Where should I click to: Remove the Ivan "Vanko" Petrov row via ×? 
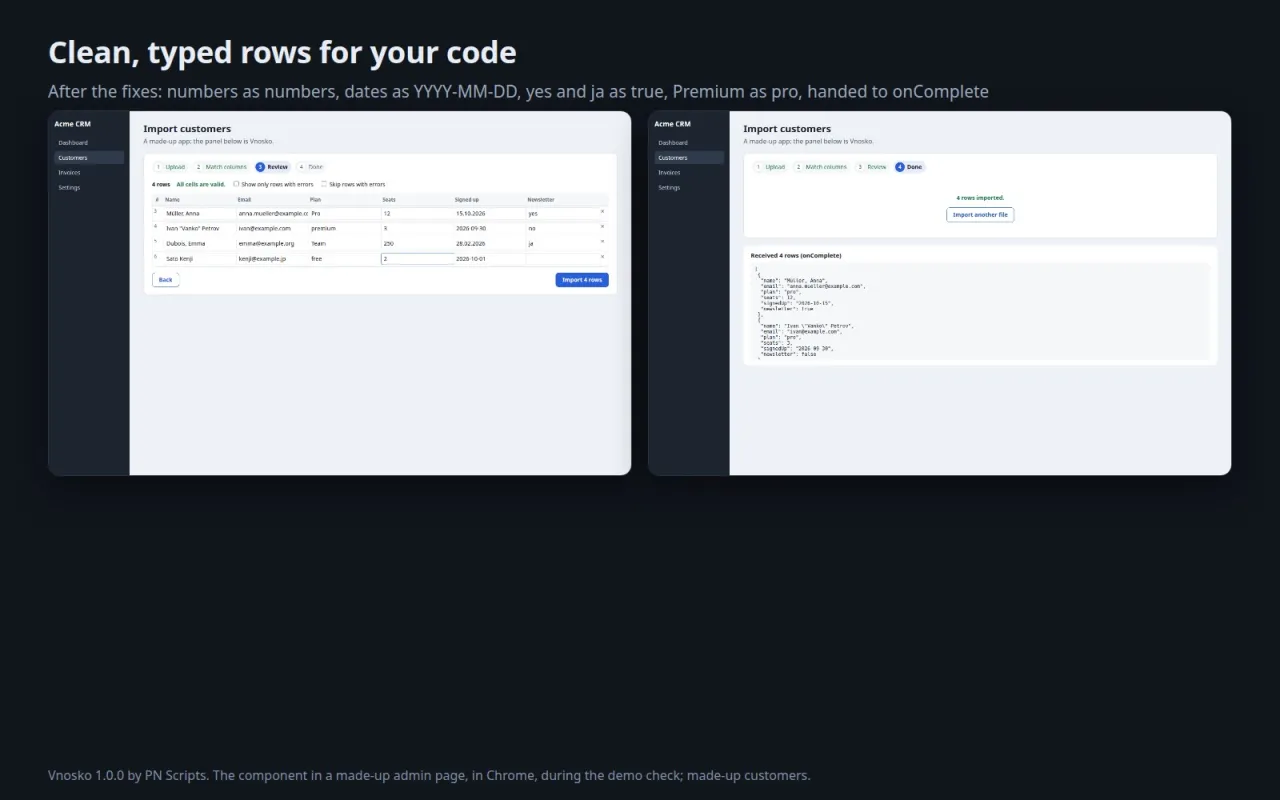click(602, 227)
